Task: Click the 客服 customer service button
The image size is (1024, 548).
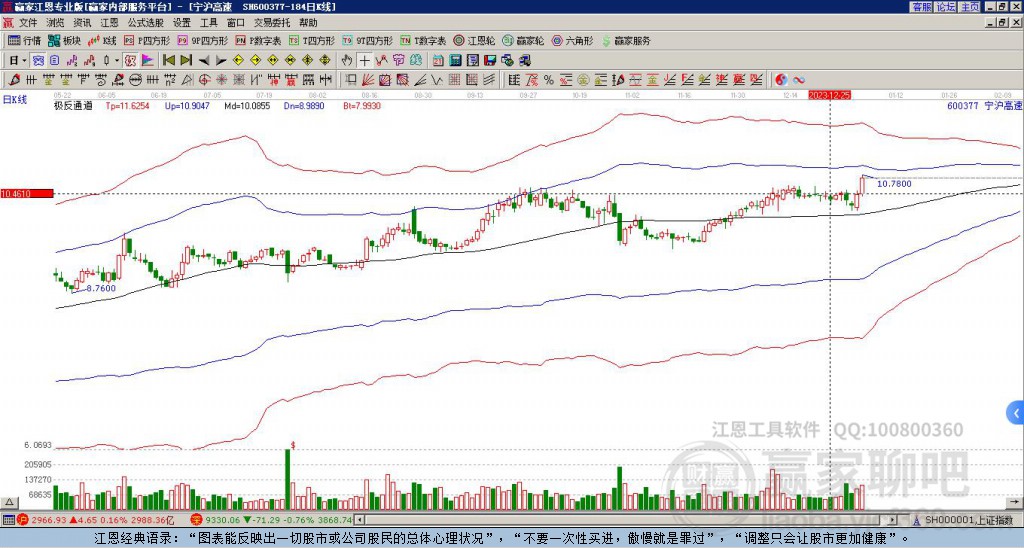Action: click(921, 7)
